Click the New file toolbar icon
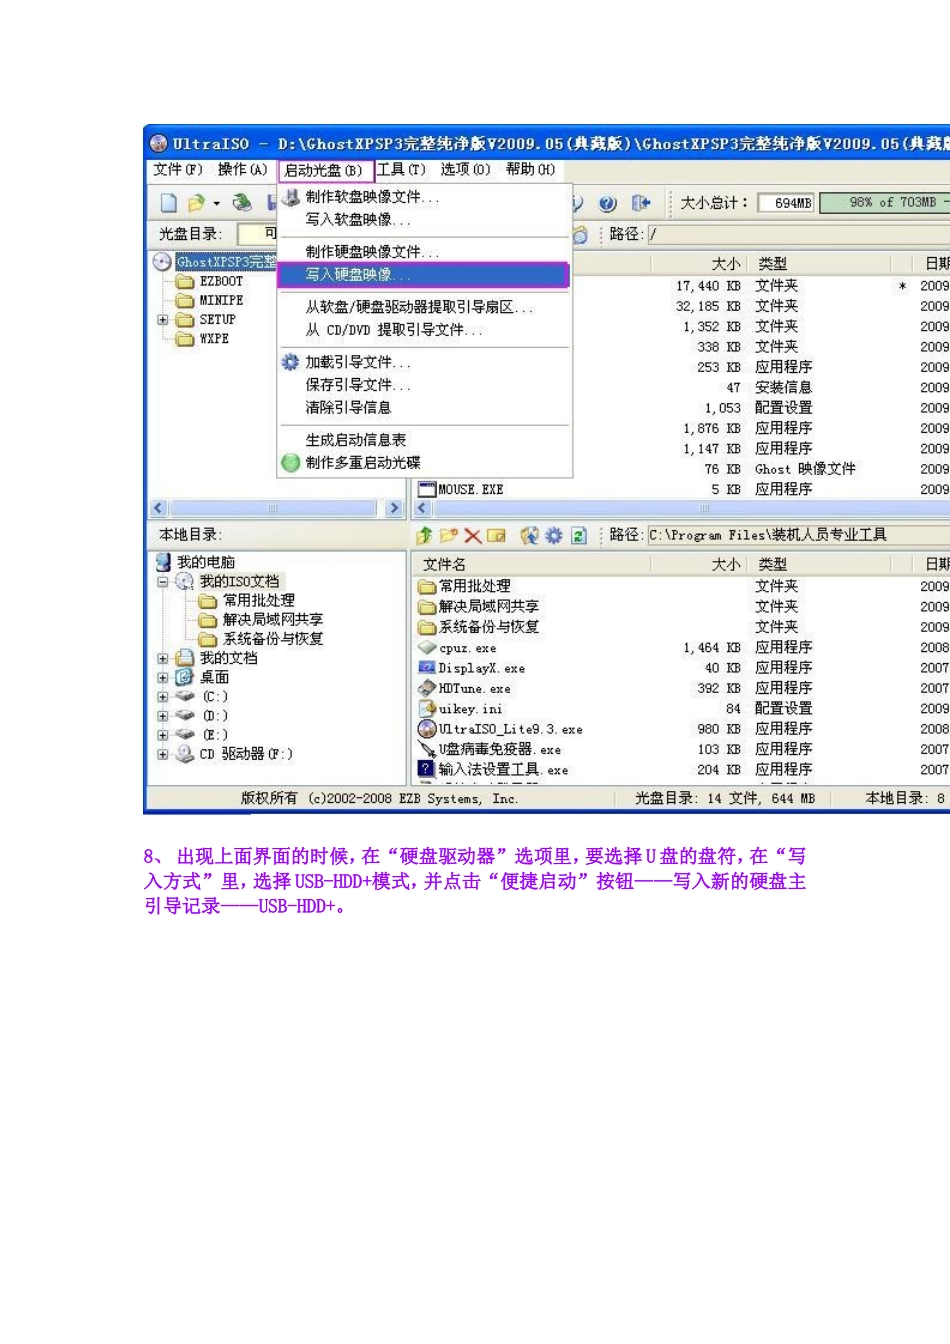Viewport: 950px width, 1344px height. [169, 203]
